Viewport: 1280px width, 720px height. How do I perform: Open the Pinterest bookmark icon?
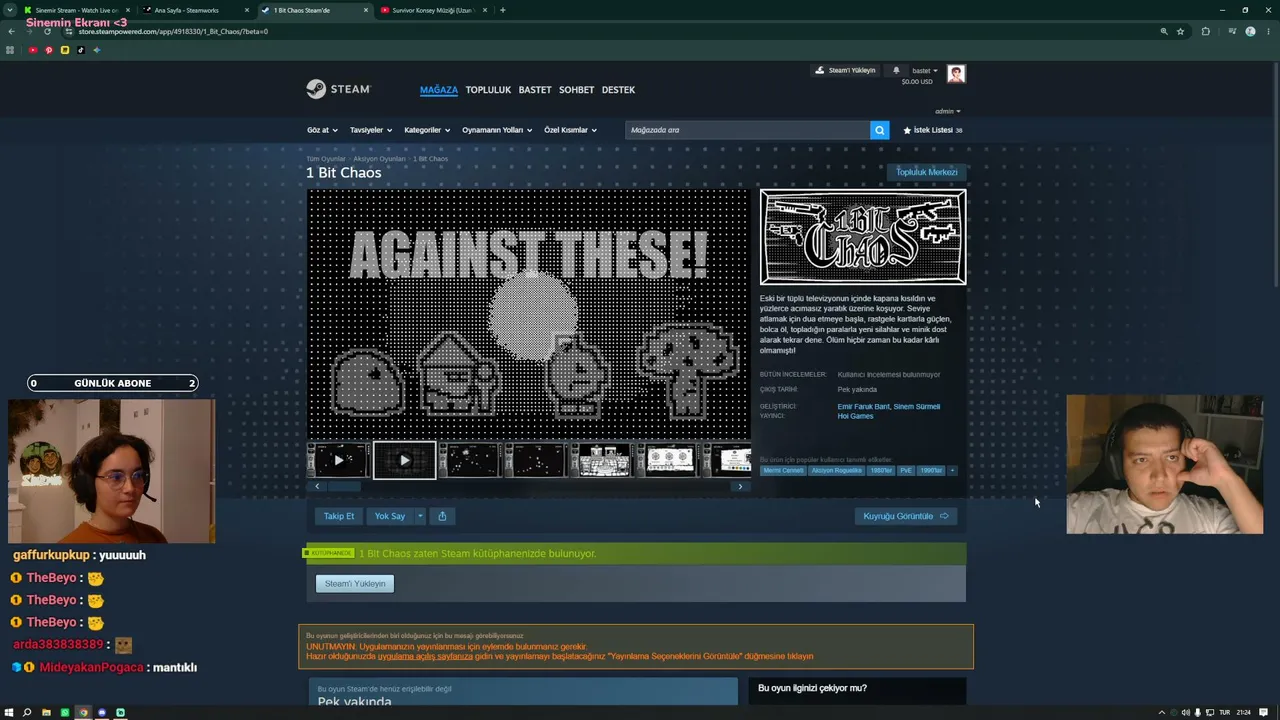pyautogui.click(x=48, y=50)
